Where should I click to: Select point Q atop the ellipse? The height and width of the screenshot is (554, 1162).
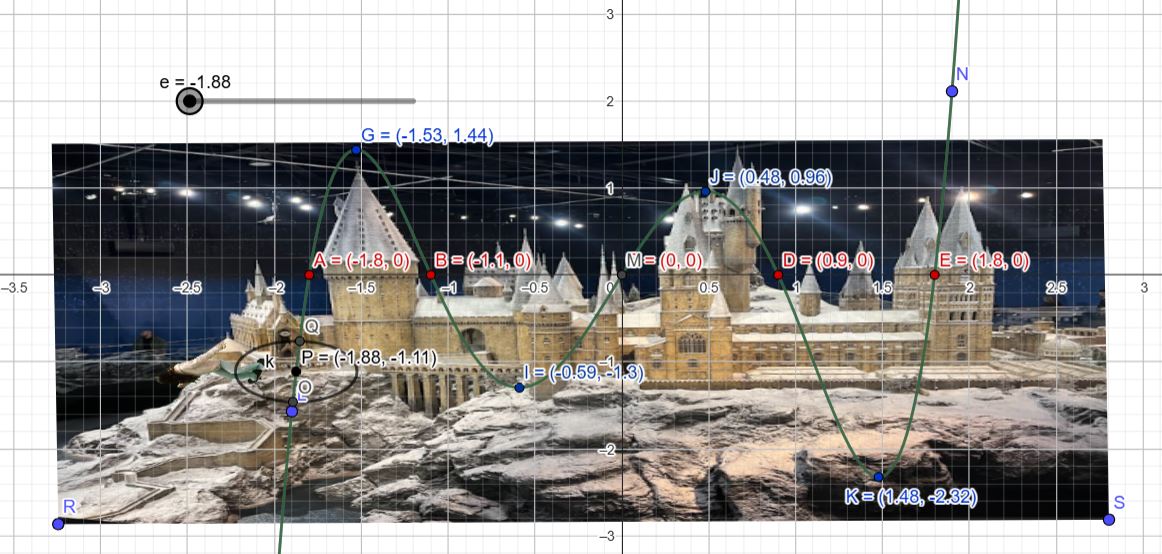coord(299,341)
